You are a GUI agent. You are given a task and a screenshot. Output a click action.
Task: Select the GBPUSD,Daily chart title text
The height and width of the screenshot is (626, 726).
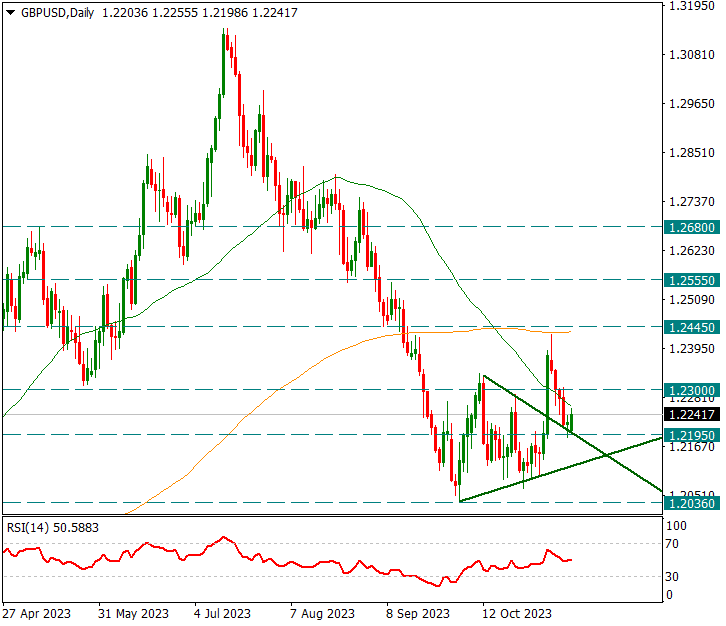57,13
